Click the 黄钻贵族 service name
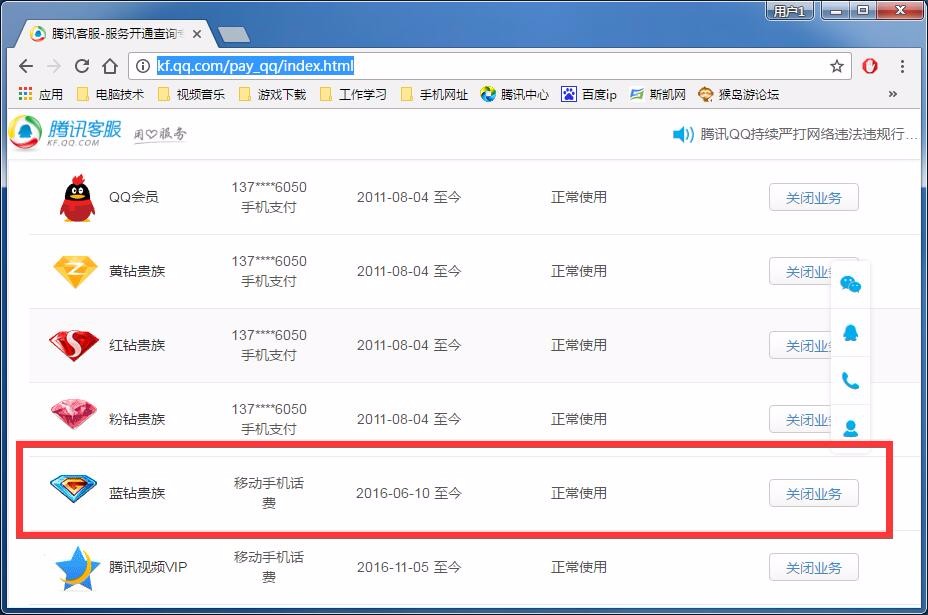Image resolution: width=928 pixels, height=615 pixels. 137,271
